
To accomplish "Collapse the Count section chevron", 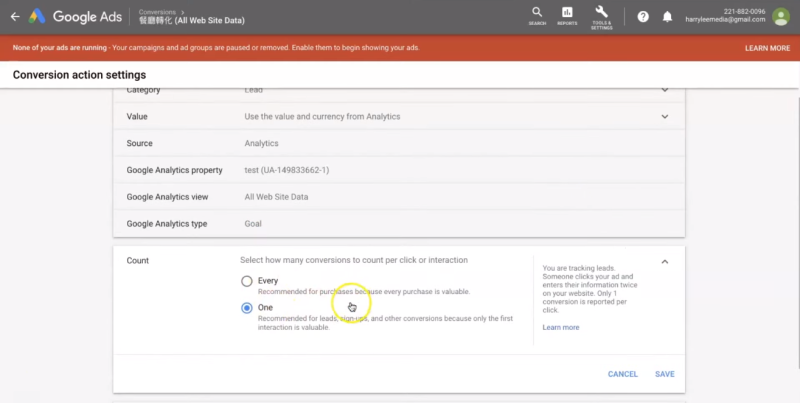I will coord(665,262).
